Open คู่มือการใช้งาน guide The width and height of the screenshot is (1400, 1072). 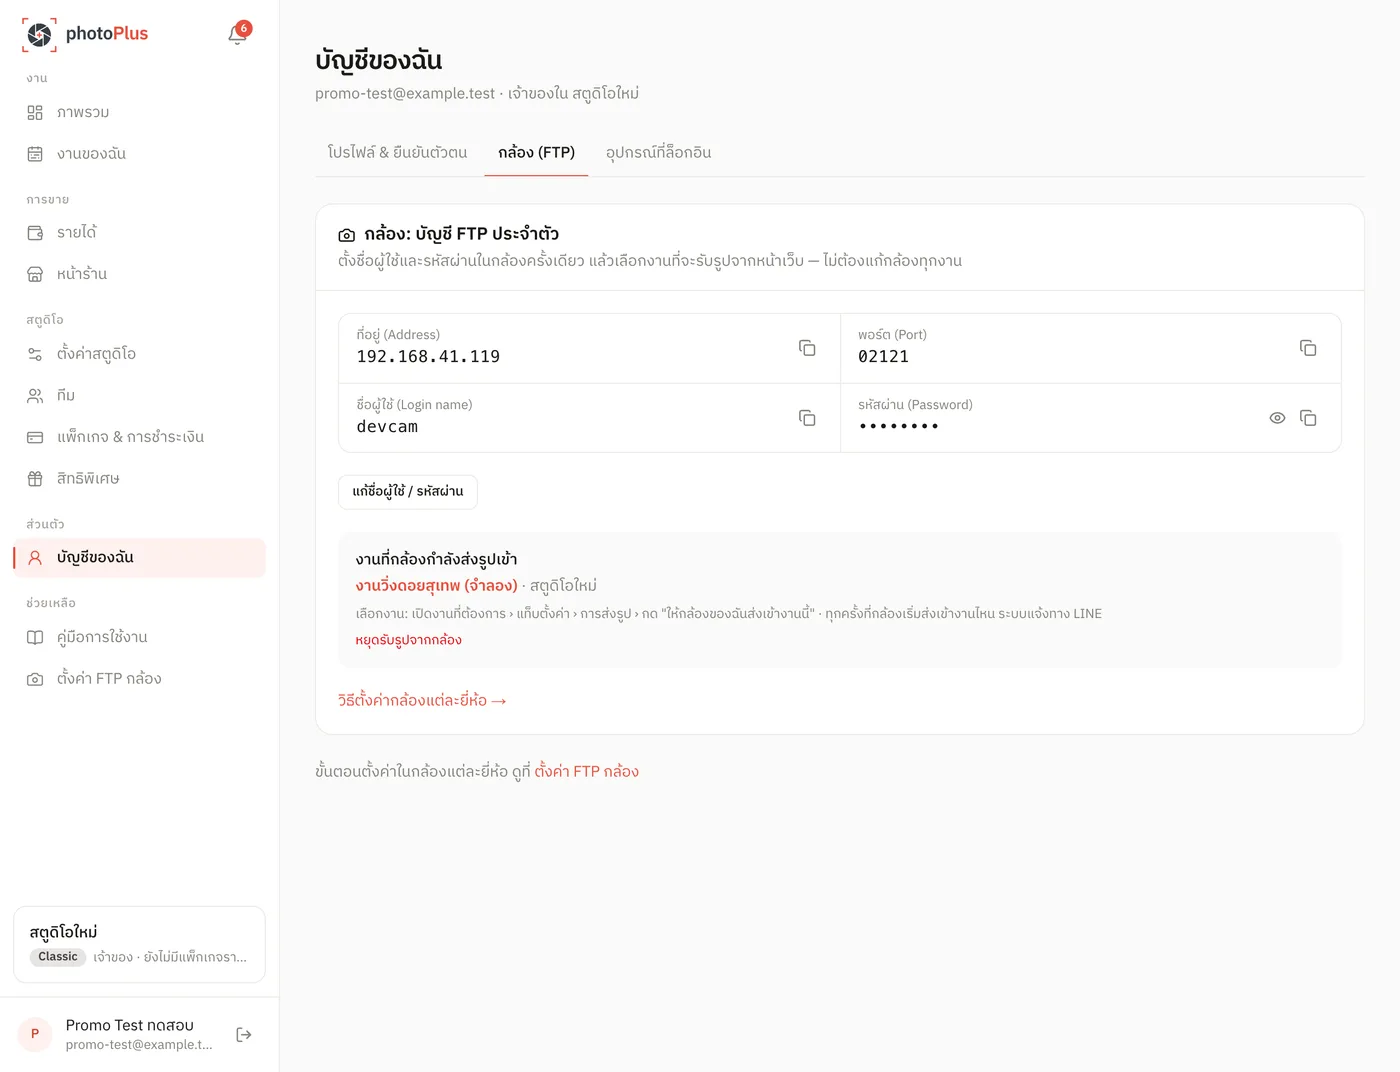point(139,637)
